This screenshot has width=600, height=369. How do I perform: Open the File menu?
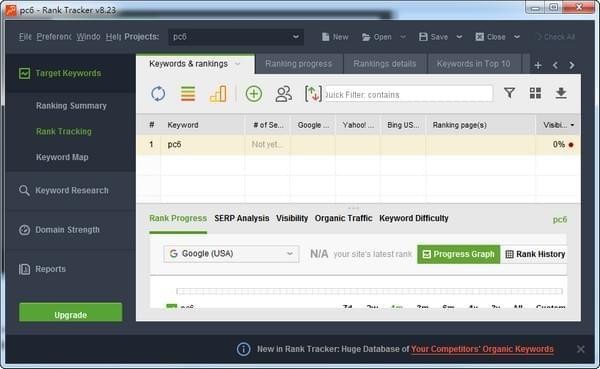(24, 37)
